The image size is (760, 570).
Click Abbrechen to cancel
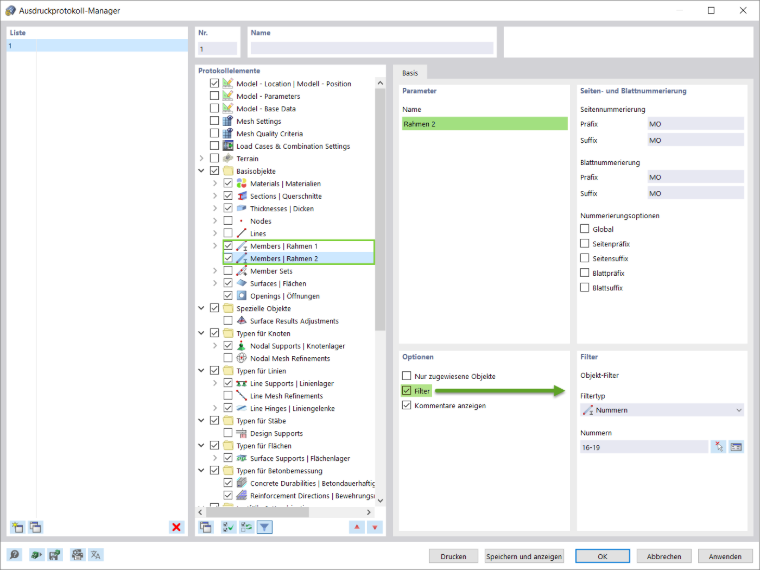click(664, 556)
